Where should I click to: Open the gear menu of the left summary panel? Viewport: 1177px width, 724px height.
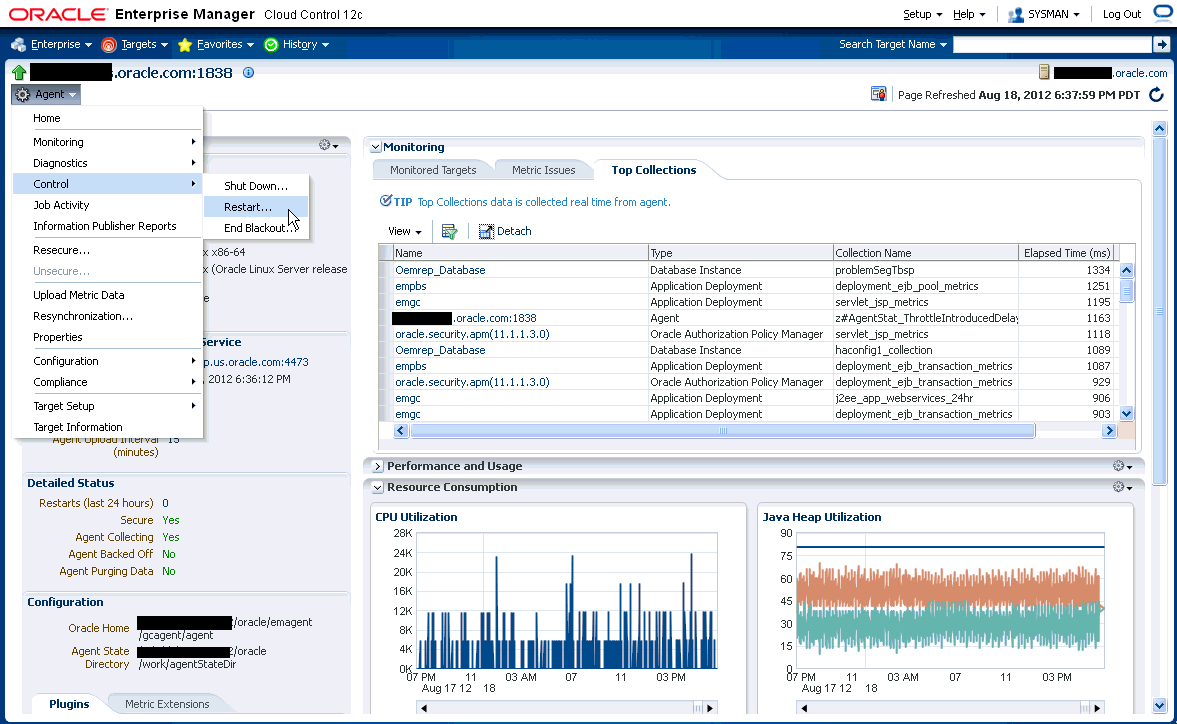(328, 145)
